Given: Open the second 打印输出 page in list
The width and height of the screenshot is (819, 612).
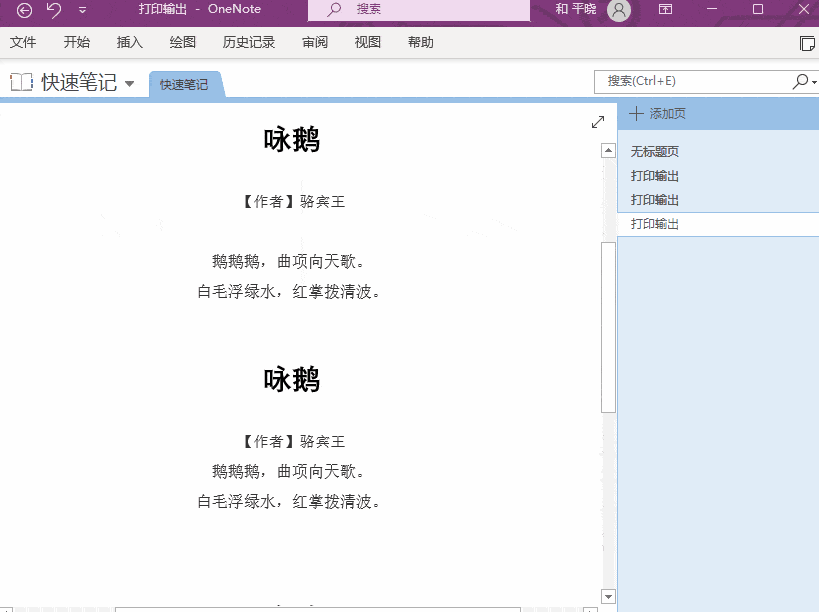Looking at the screenshot, I should (654, 200).
